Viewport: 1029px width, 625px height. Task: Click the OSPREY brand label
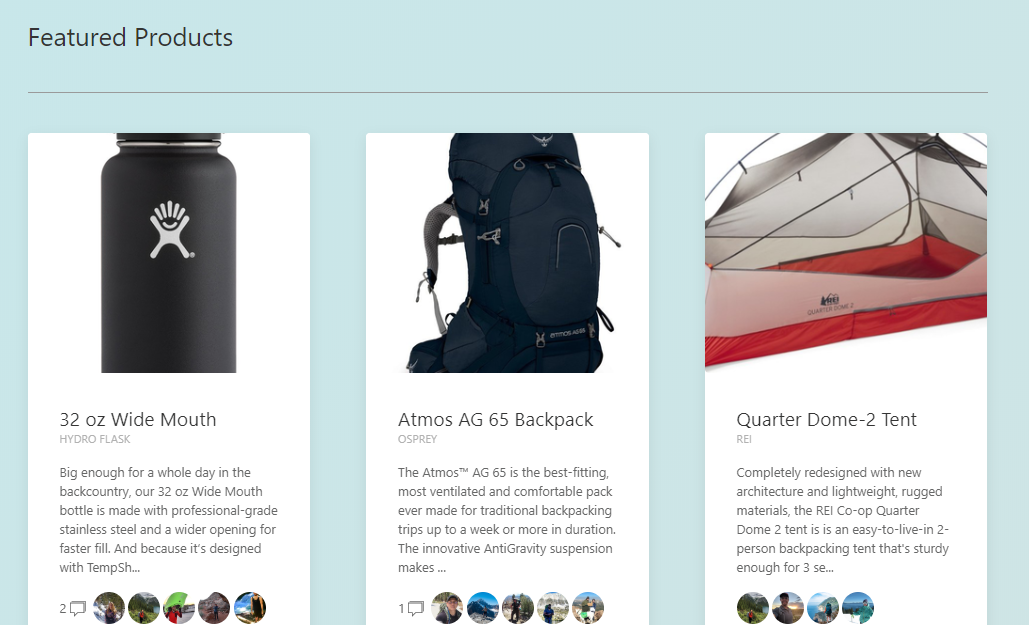tap(417, 439)
